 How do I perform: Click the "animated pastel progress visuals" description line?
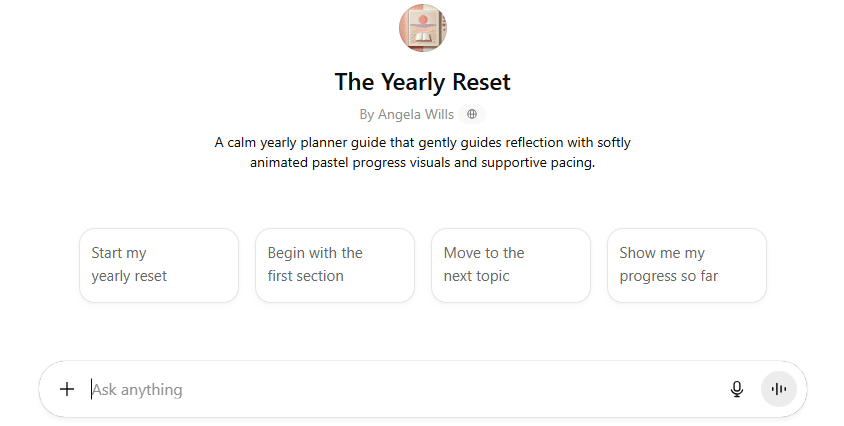[x=422, y=162]
